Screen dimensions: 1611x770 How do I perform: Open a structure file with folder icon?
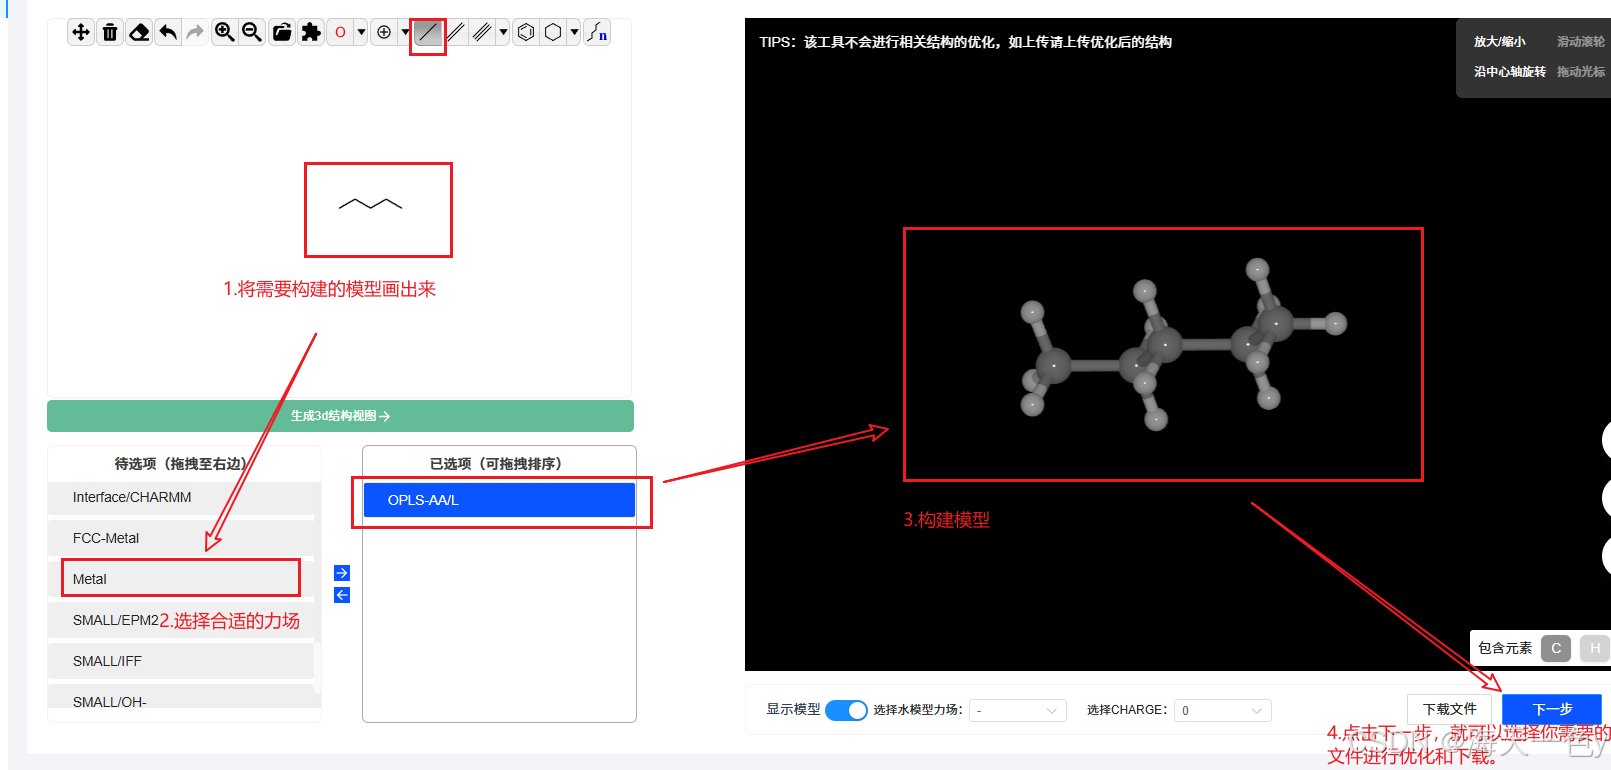pos(282,32)
